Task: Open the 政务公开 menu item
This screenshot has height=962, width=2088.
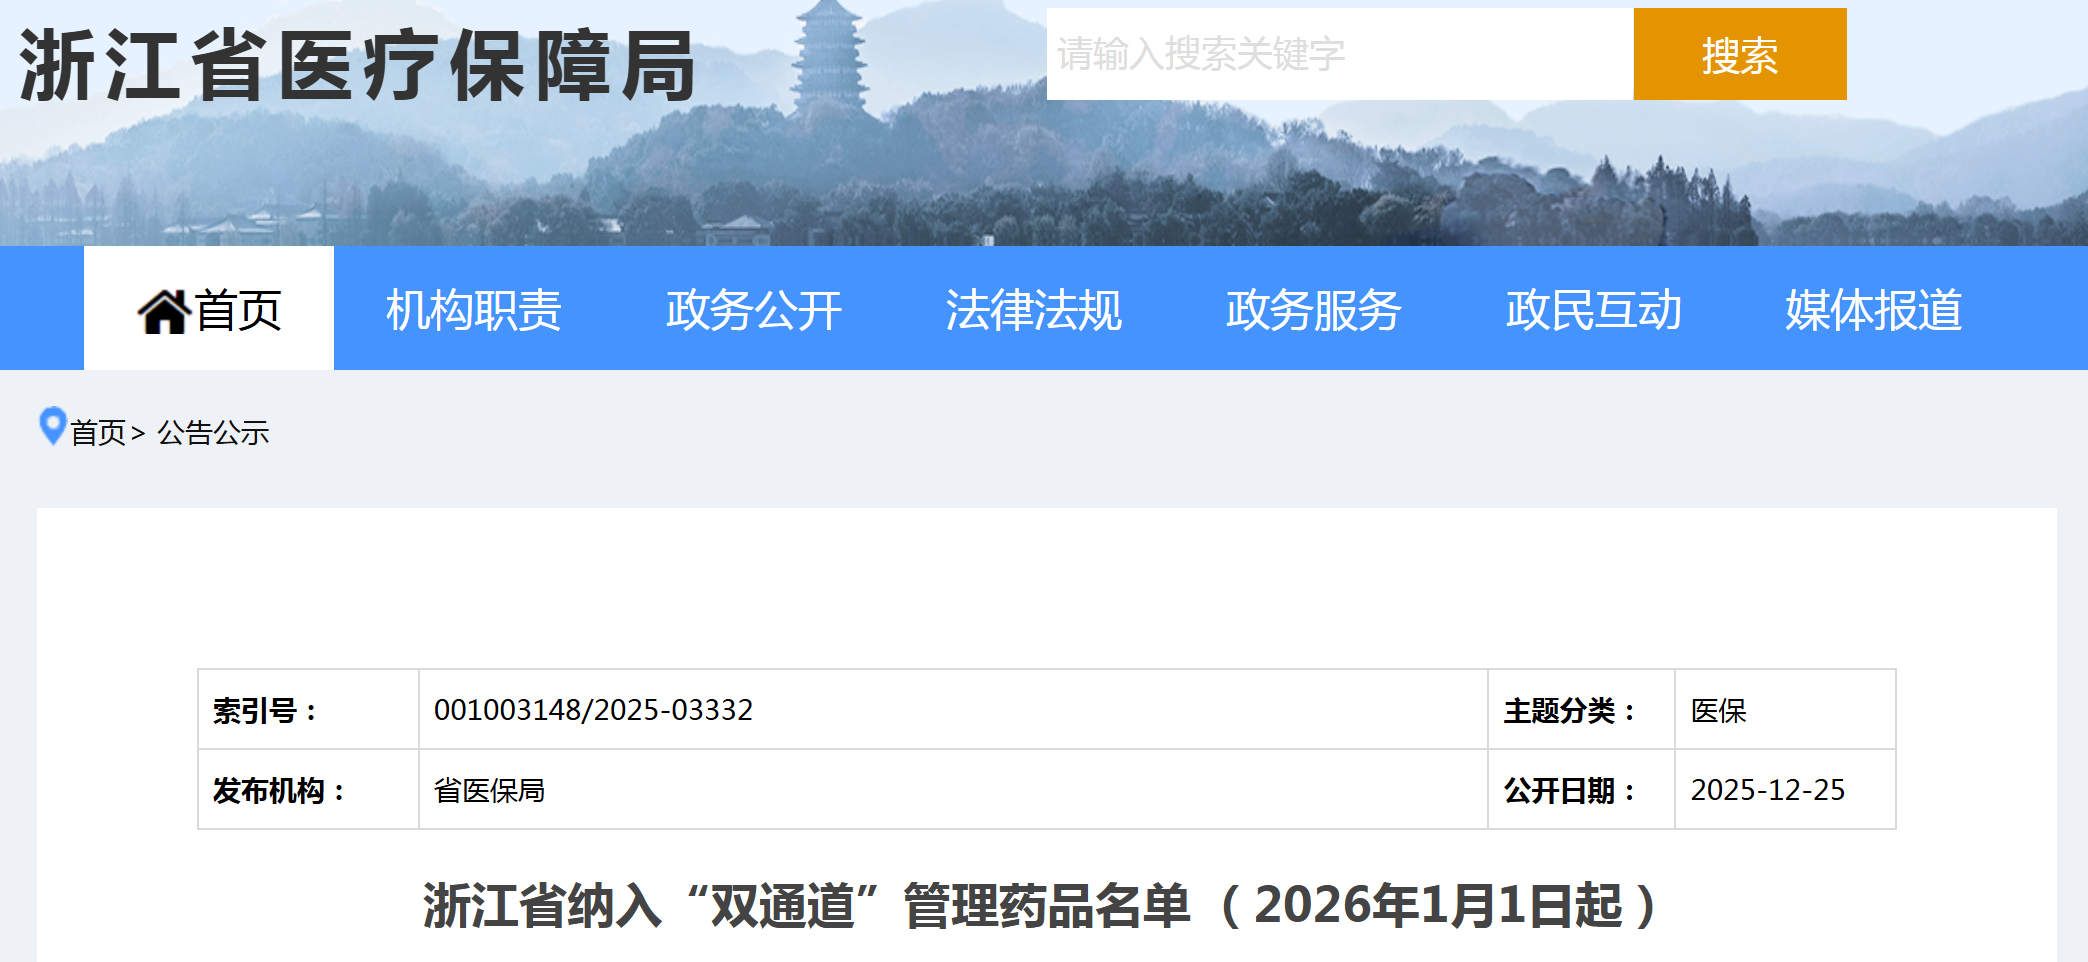Action: click(752, 311)
